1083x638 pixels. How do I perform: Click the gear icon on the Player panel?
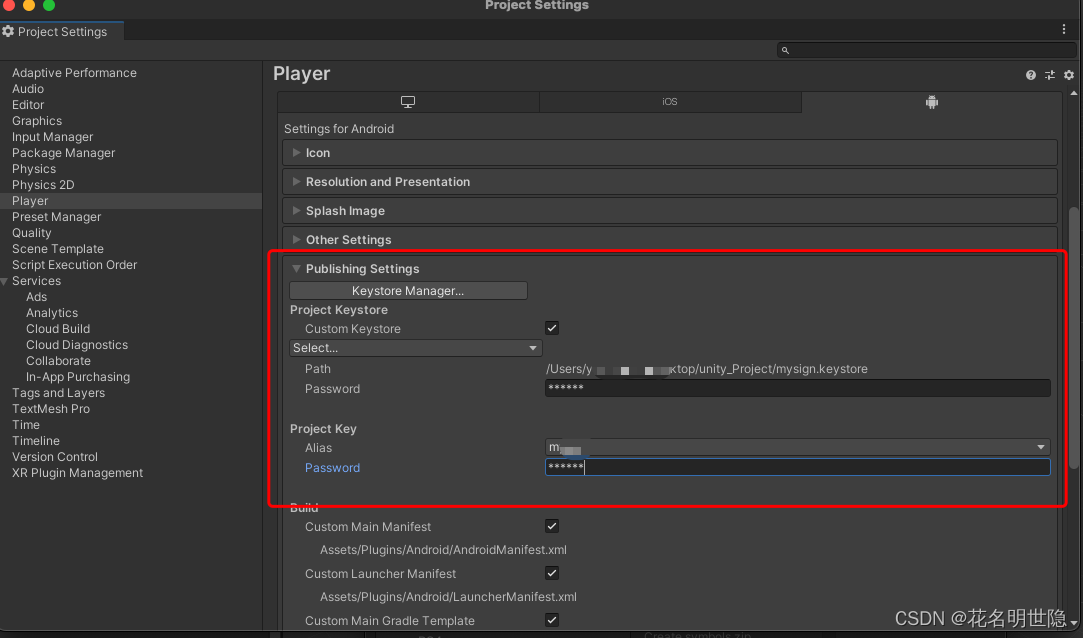(1068, 75)
